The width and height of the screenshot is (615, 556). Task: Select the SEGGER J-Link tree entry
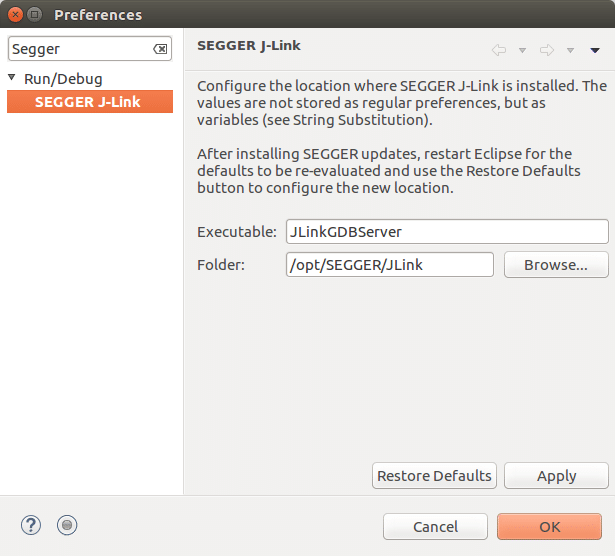(x=88, y=102)
